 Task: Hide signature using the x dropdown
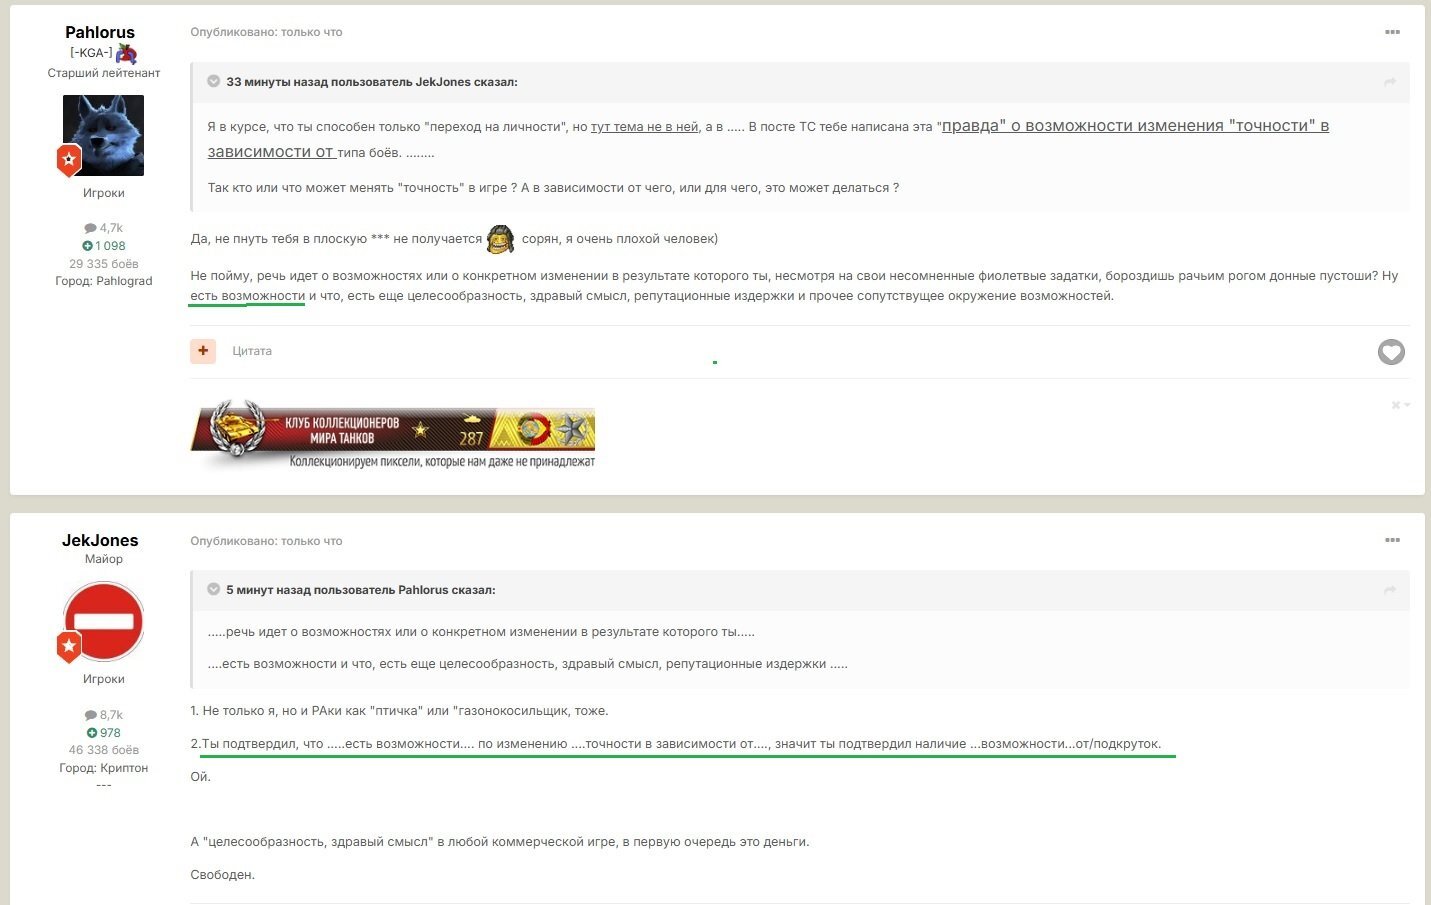pyautogui.click(x=1401, y=405)
